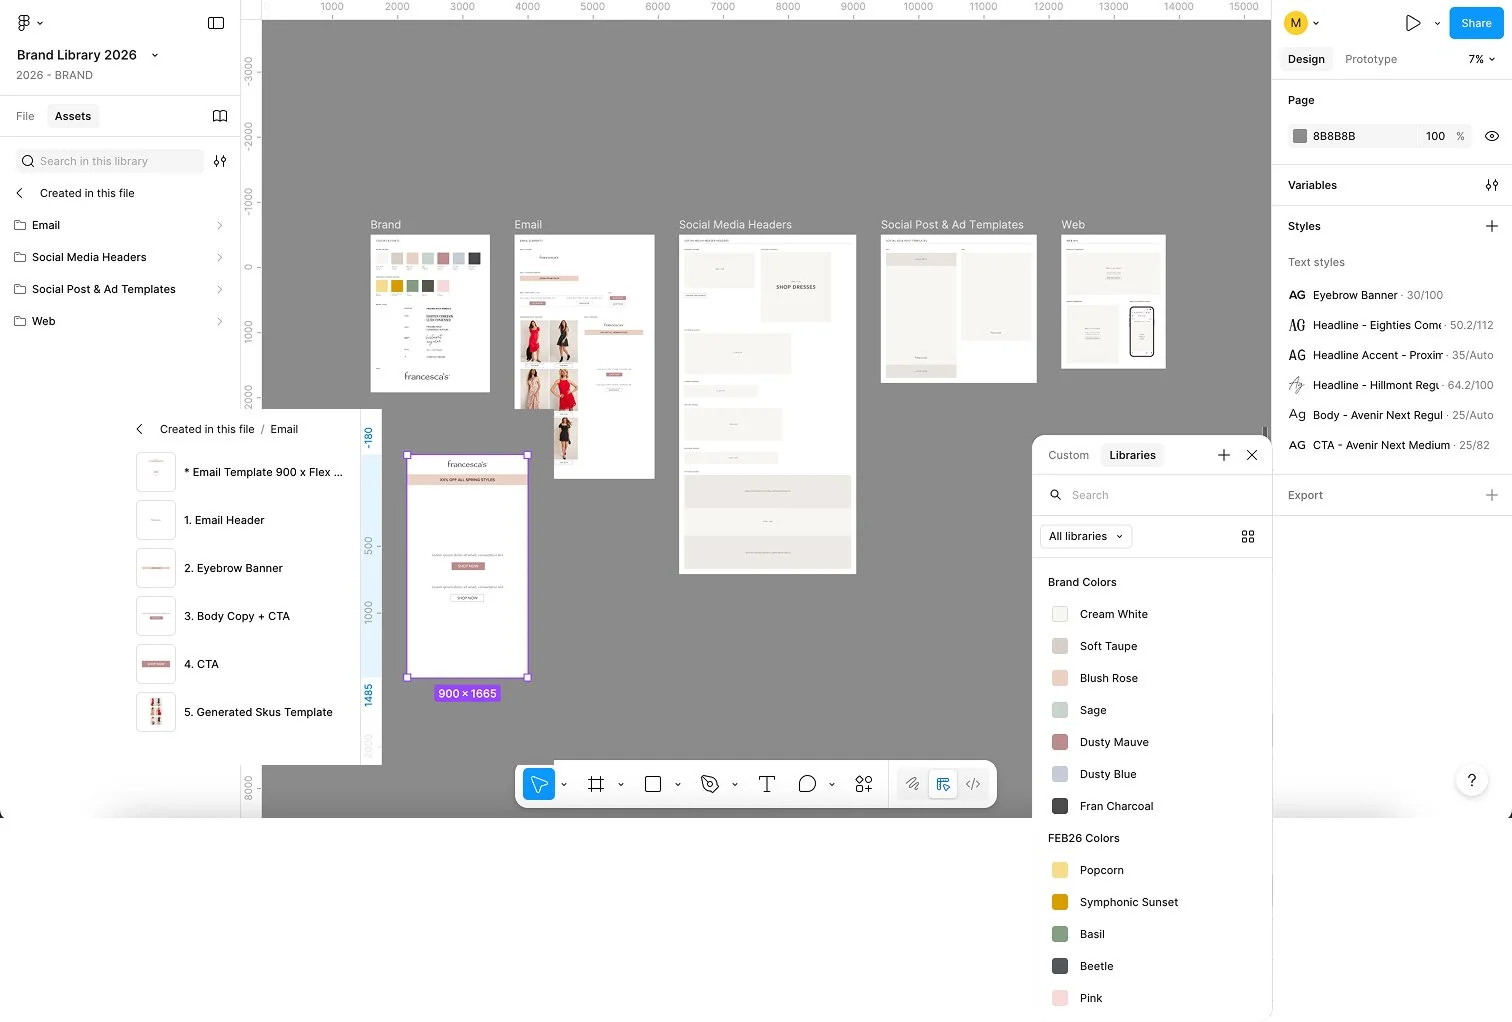Image resolution: width=1512 pixels, height=1022 pixels.
Task: Select the Rectangle tool
Action: (652, 784)
